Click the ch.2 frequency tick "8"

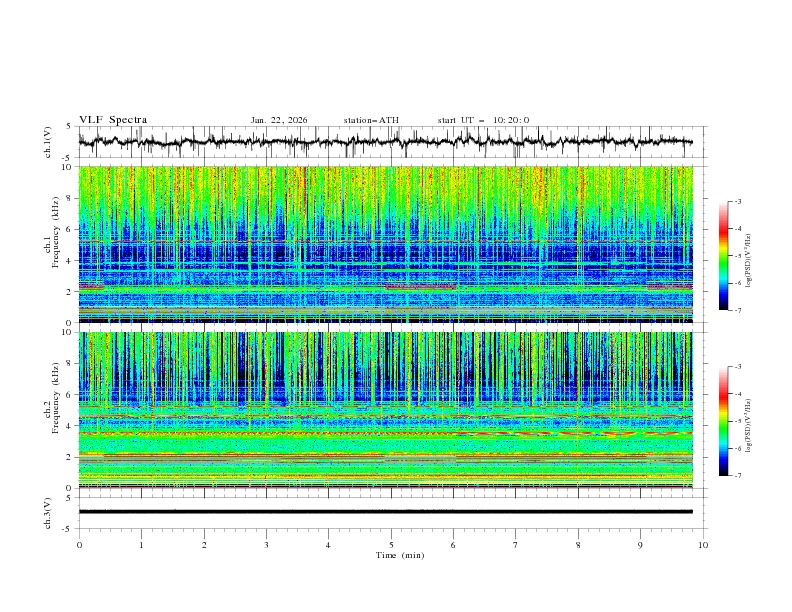pyautogui.click(x=70, y=364)
